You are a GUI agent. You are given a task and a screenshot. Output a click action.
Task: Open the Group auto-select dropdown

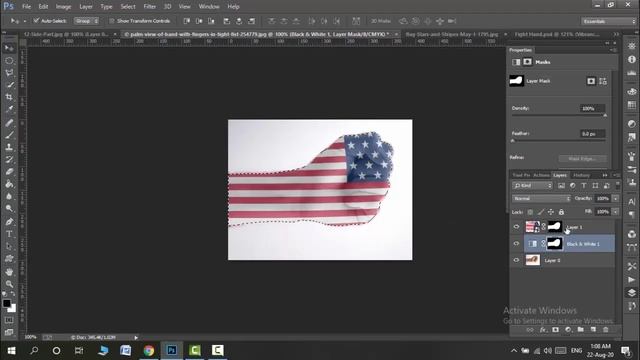point(86,21)
